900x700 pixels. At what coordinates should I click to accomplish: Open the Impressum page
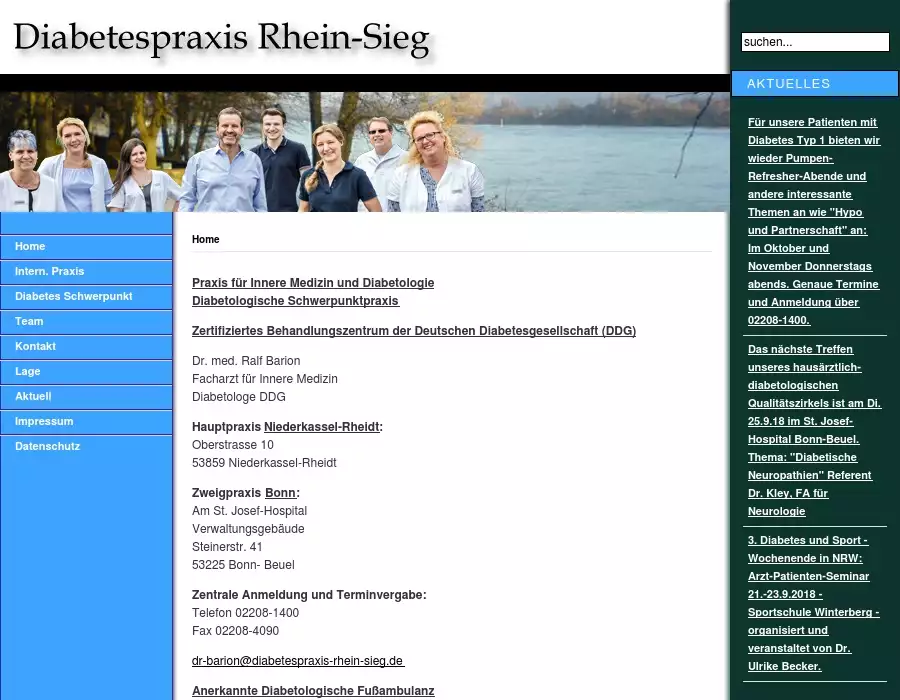(44, 422)
